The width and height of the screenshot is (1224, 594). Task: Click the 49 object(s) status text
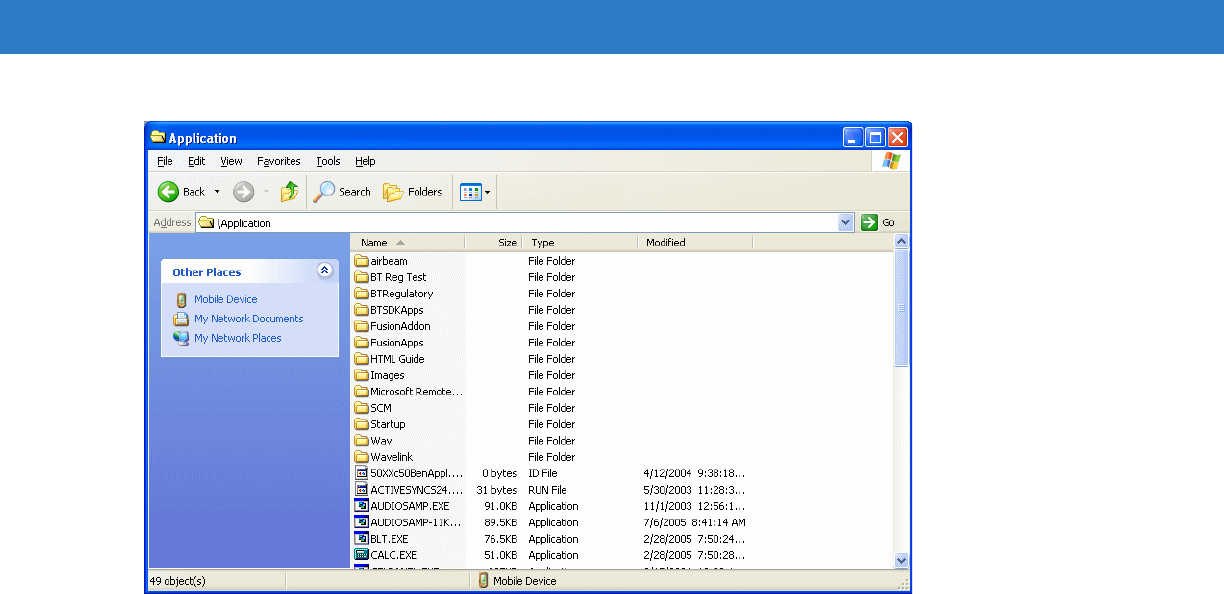[179, 580]
